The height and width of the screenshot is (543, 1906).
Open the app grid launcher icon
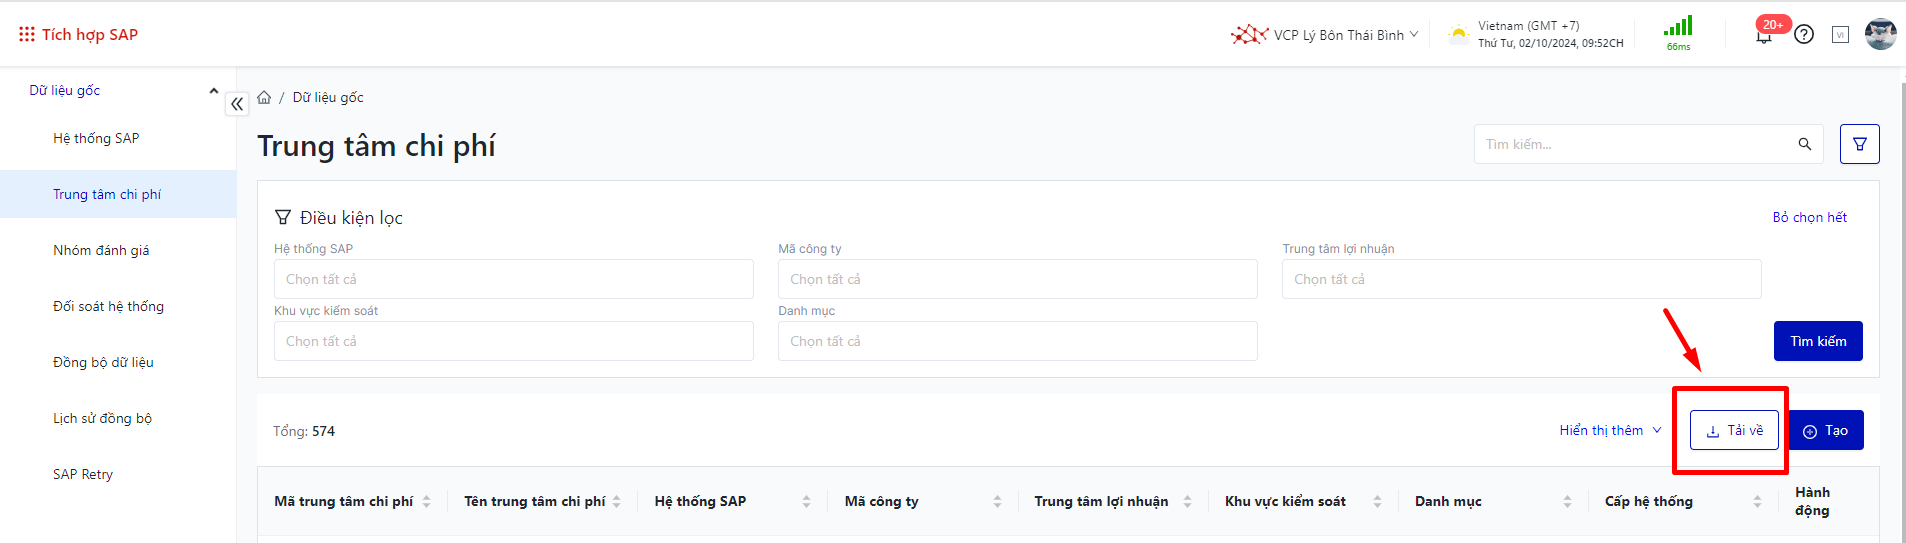26,34
